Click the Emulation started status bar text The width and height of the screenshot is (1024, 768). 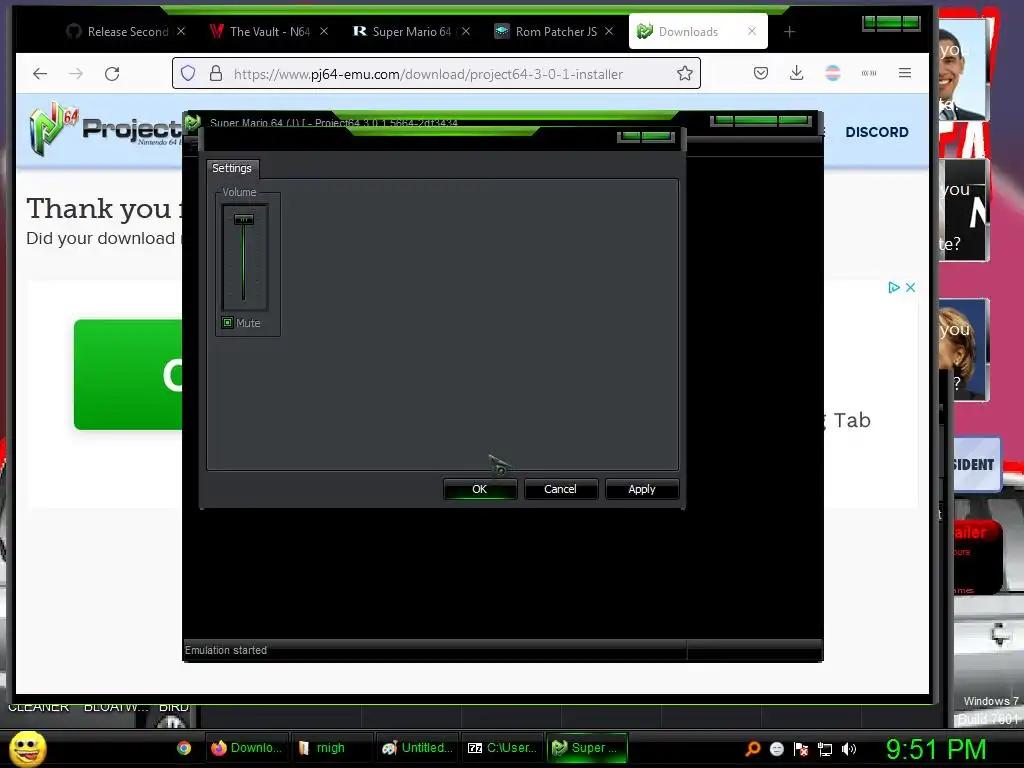226,650
